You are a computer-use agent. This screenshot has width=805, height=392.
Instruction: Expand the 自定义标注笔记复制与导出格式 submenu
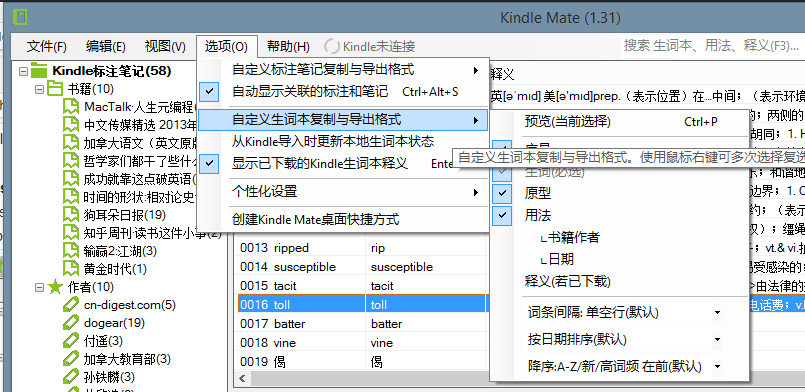[342, 69]
